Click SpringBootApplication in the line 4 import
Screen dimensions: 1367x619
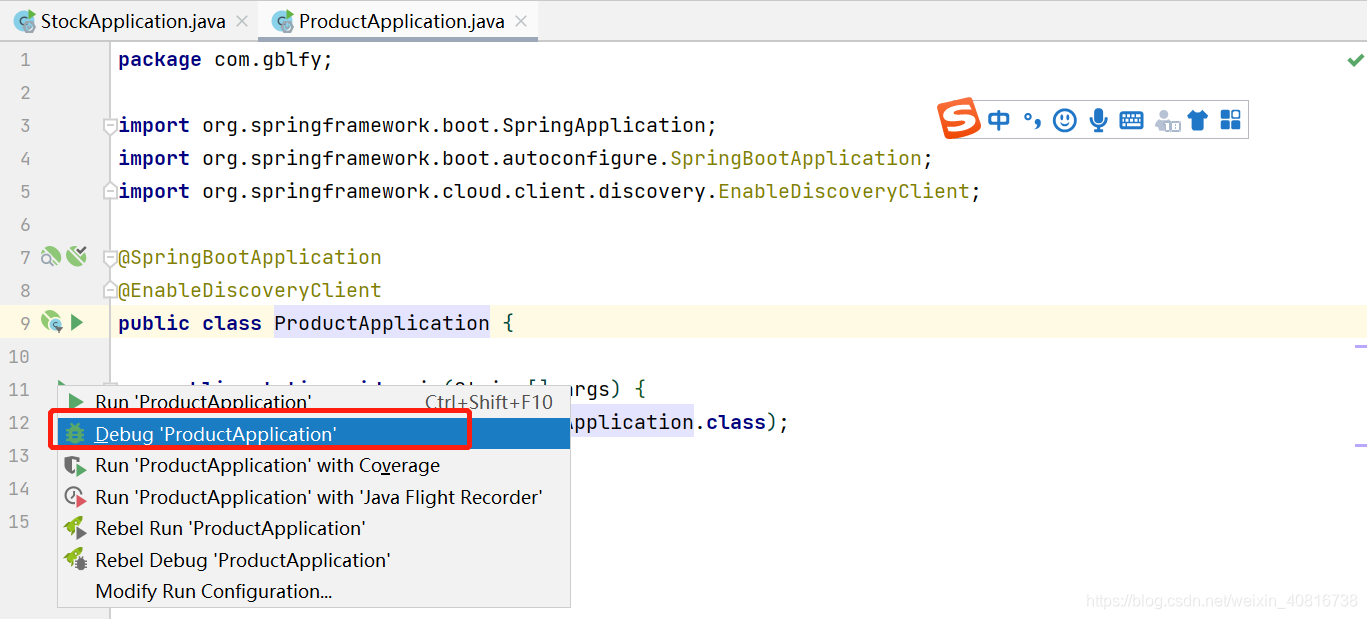click(x=796, y=158)
